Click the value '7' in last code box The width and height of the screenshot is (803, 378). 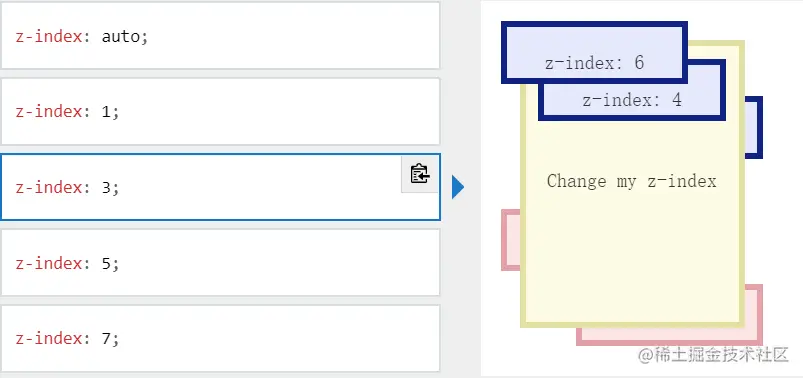click(x=107, y=339)
